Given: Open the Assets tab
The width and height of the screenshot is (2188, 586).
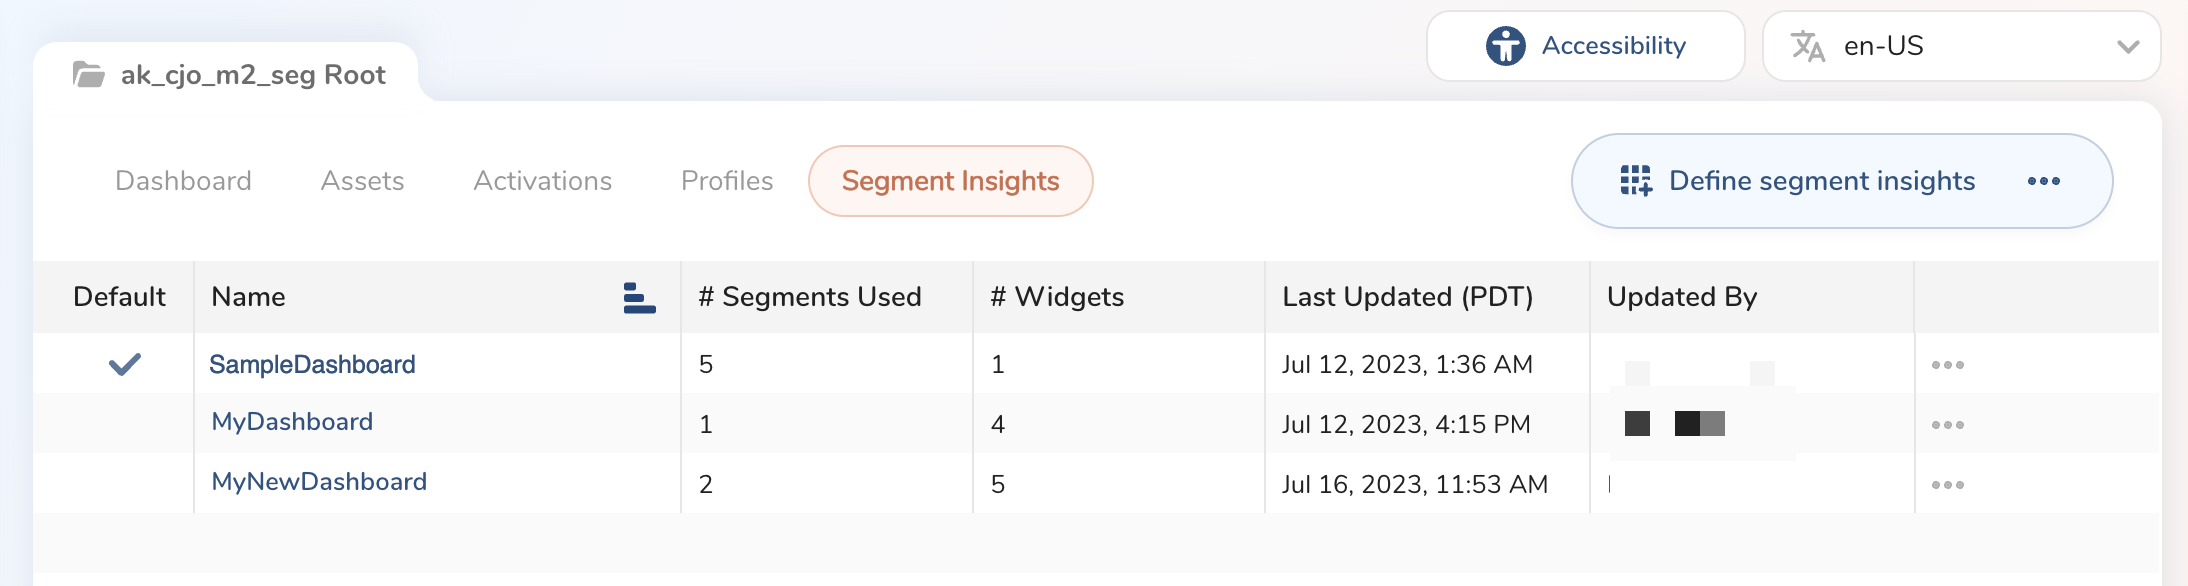Looking at the screenshot, I should [x=362, y=181].
